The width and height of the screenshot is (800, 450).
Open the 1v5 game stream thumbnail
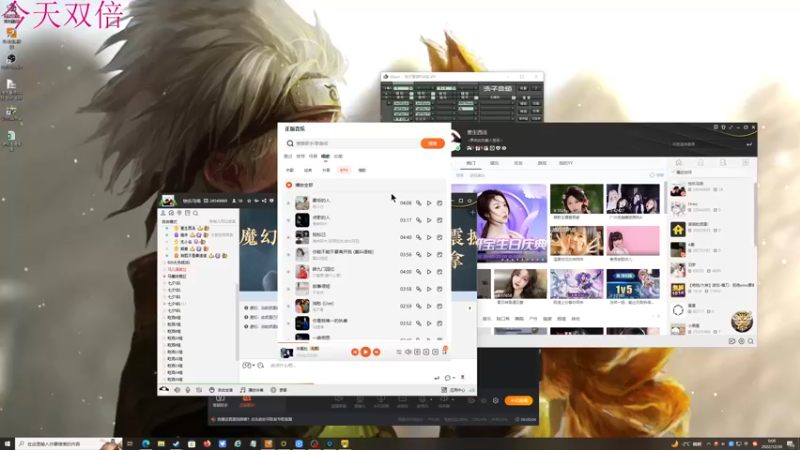tap(633, 284)
